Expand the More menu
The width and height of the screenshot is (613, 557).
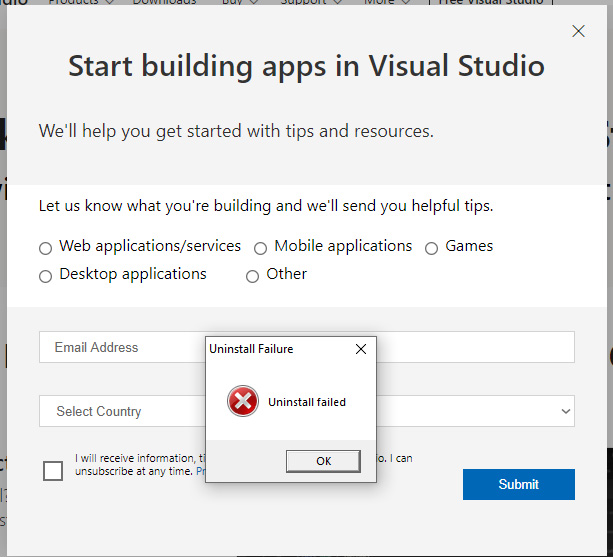pos(387,2)
